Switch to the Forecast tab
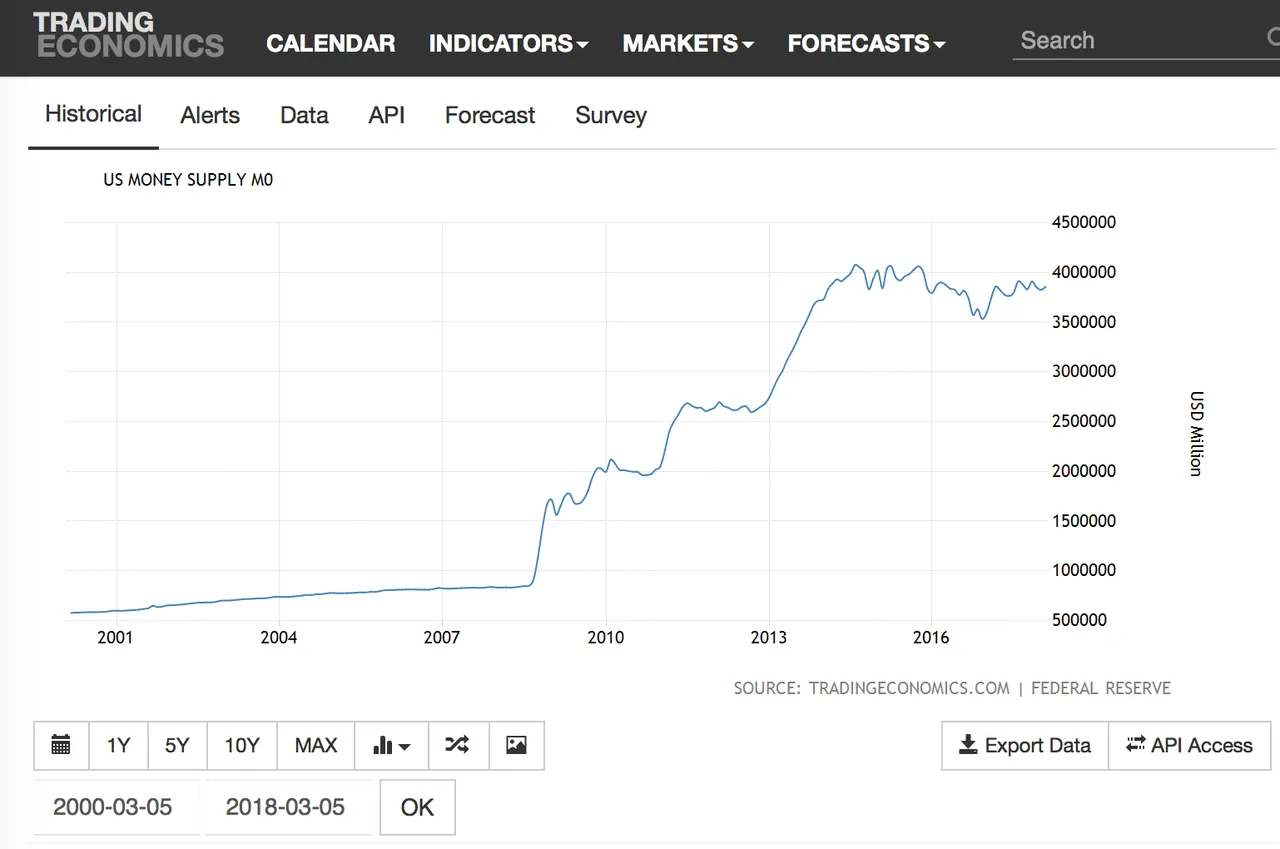Screen dimensions: 1280x849 [490, 115]
